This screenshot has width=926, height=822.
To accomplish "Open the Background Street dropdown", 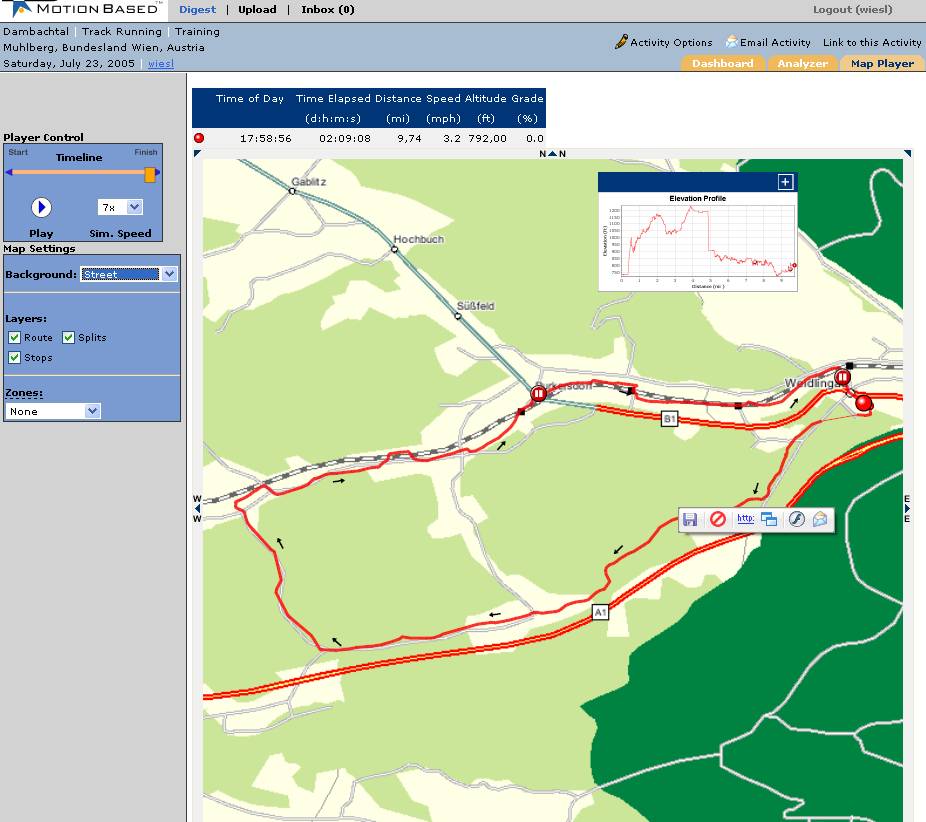I will 169,274.
